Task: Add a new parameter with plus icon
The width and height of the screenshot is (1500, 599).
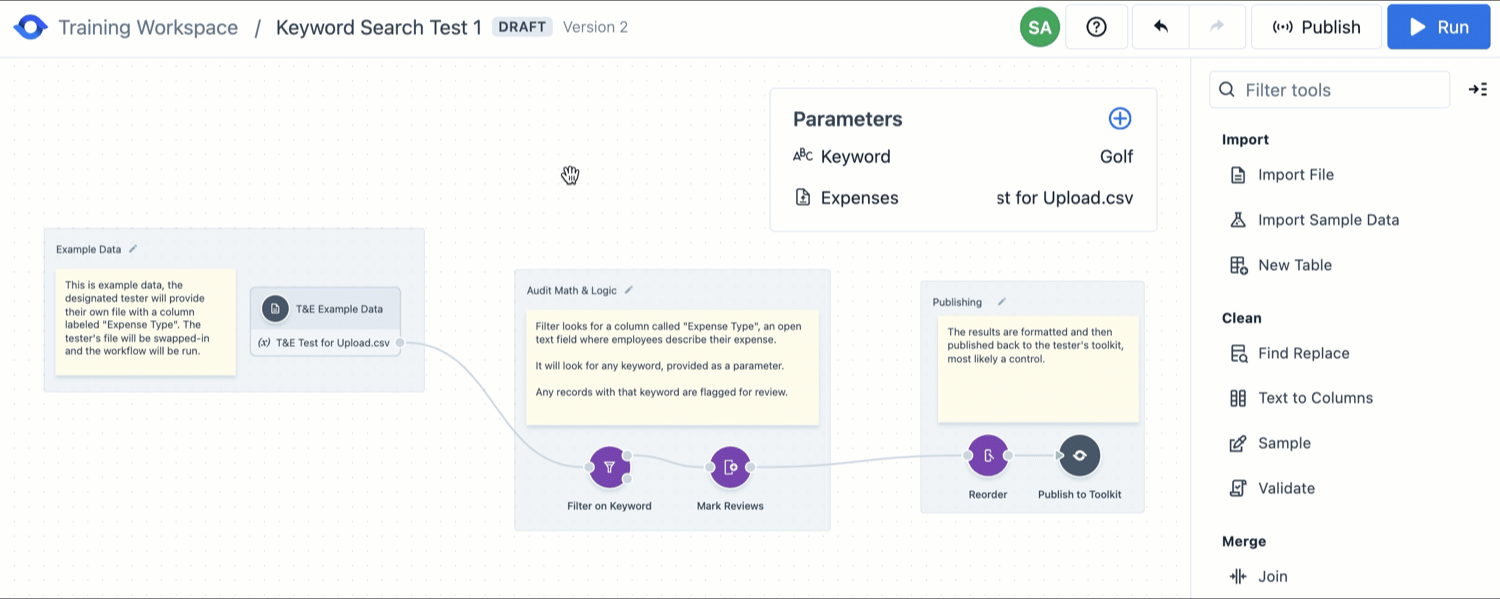Action: 1120,119
